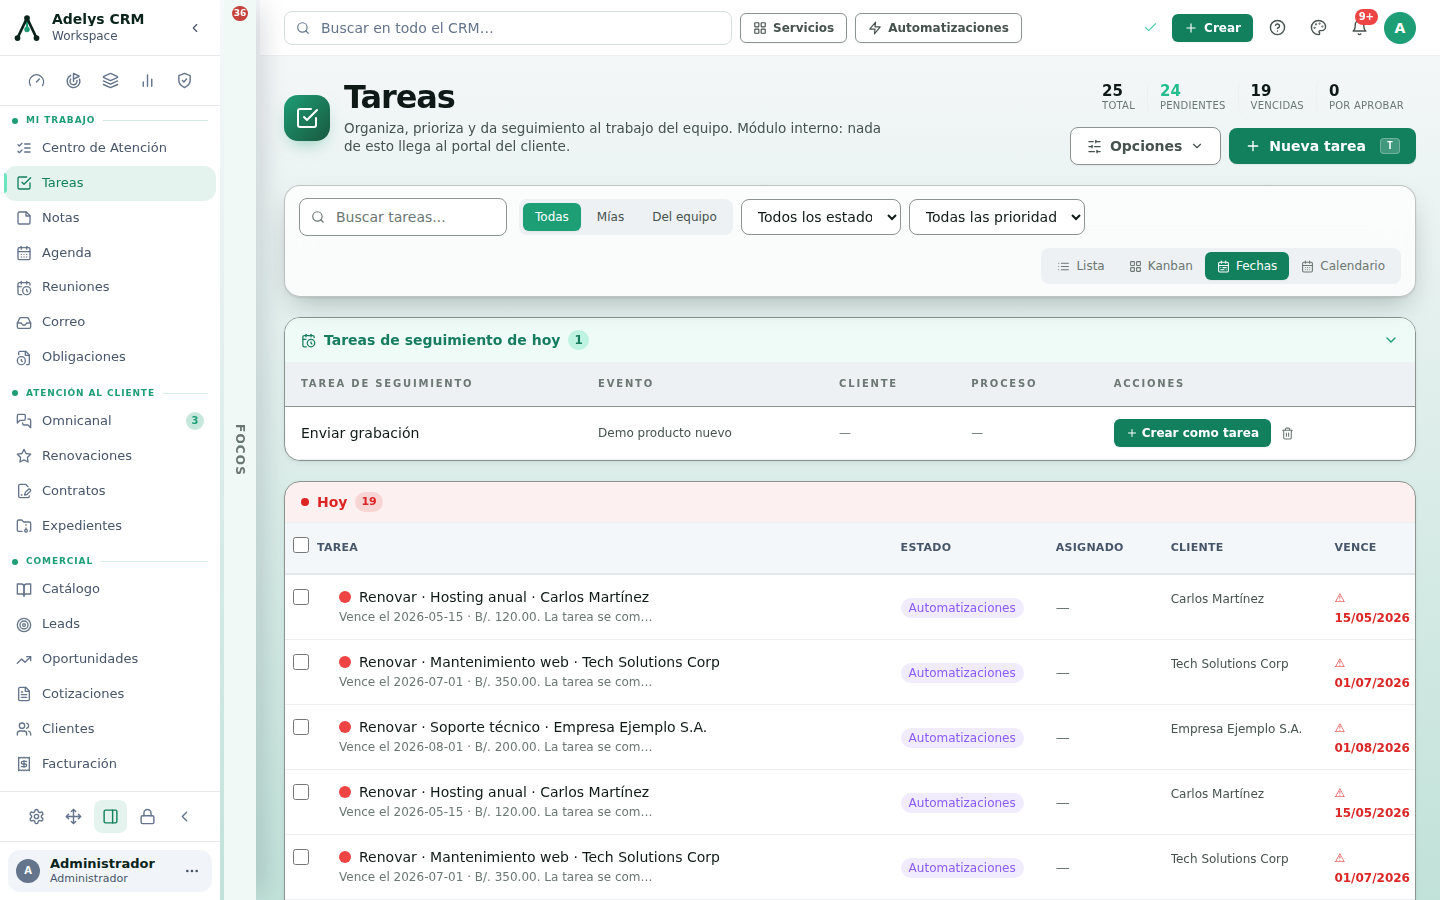Check second Renovar Hosting anual Carlos Martínez task
Screen dimensions: 1440x900
301,792
